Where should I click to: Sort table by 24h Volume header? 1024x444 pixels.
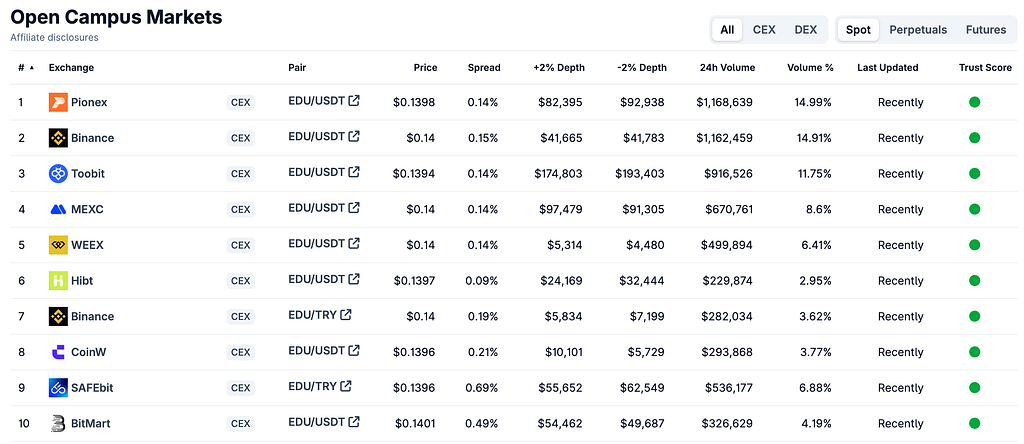coord(727,67)
